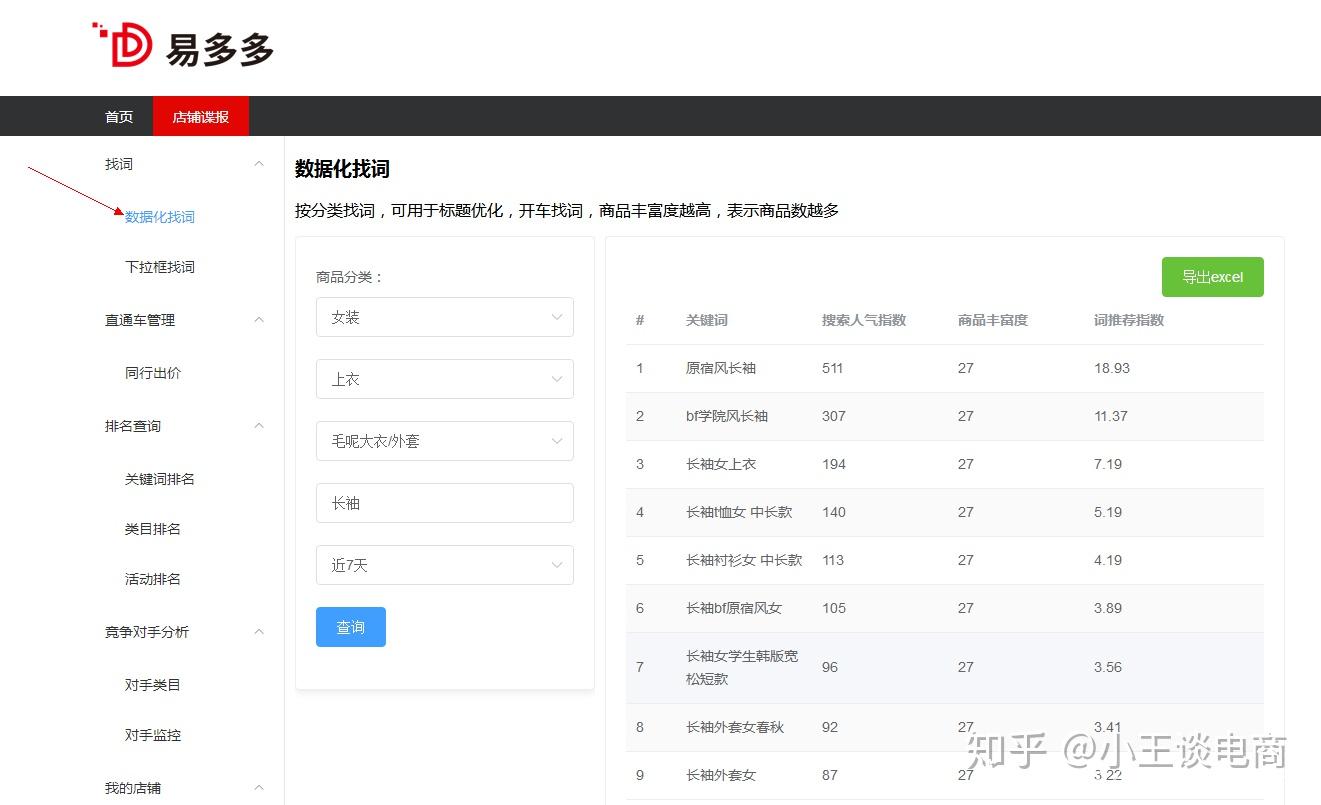Select the keyword 长袖bf原宿风女
The width and height of the screenshot is (1321, 805).
[734, 608]
